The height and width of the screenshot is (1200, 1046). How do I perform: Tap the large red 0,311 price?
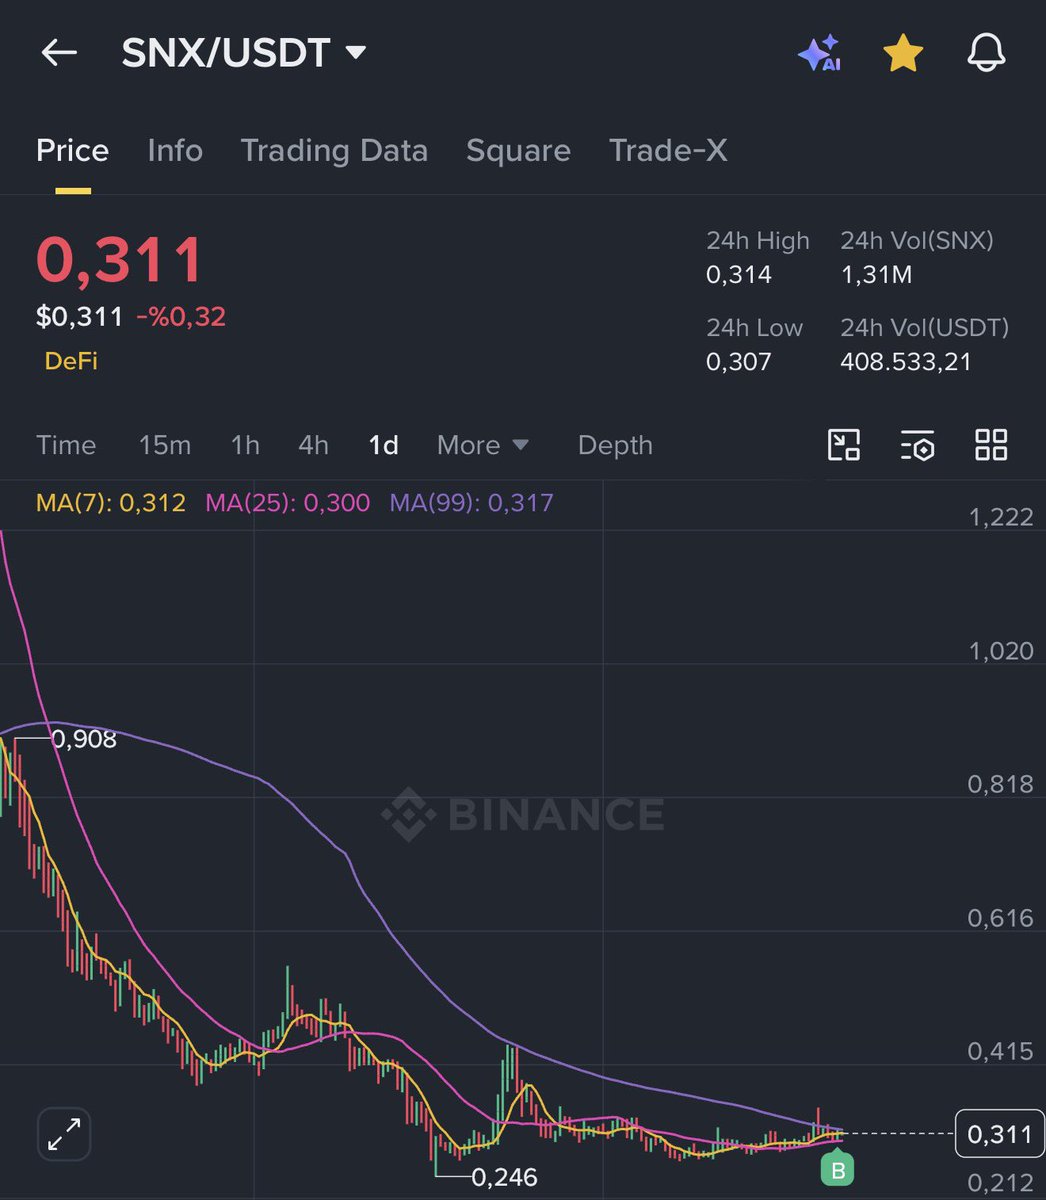coord(120,260)
